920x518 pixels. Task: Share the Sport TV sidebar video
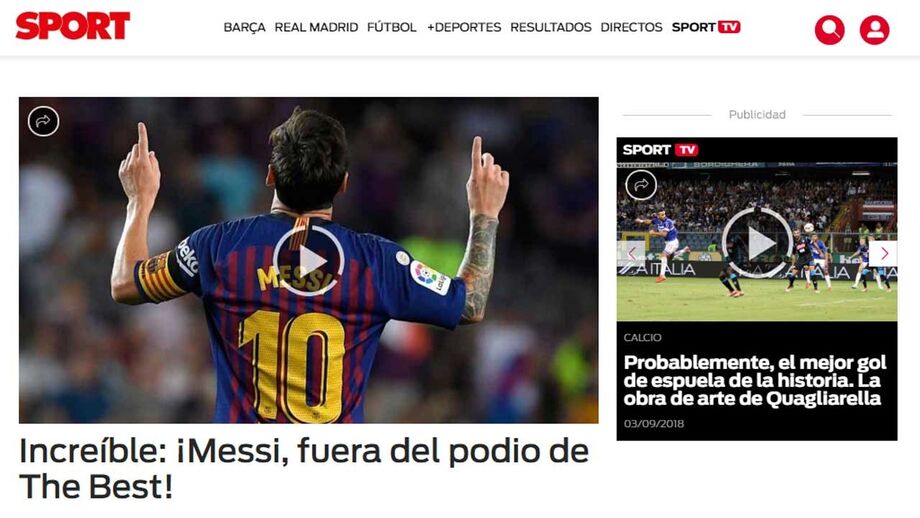[x=641, y=185]
